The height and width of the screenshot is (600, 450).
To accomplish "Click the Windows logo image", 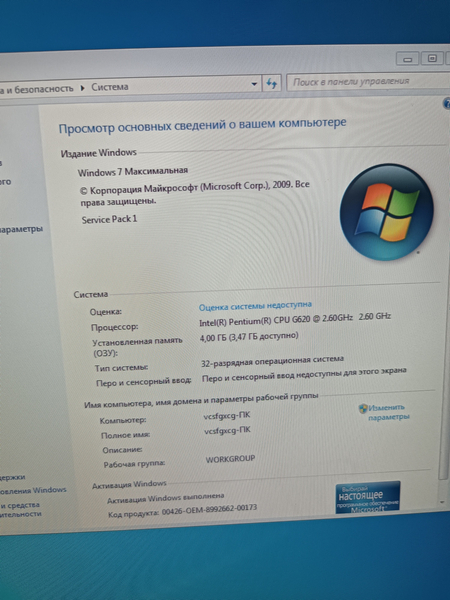I will click(386, 212).
